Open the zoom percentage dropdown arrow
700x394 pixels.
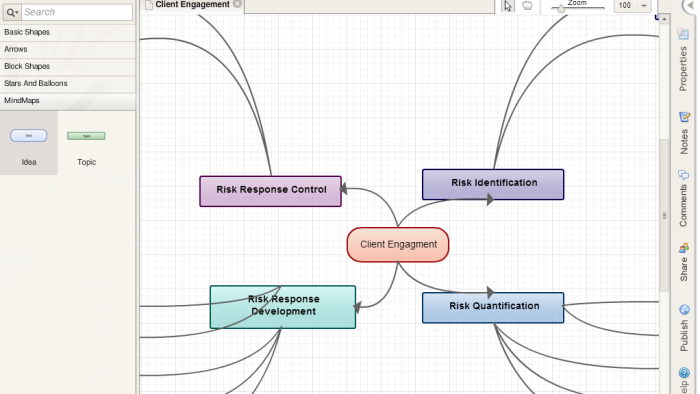click(x=644, y=6)
